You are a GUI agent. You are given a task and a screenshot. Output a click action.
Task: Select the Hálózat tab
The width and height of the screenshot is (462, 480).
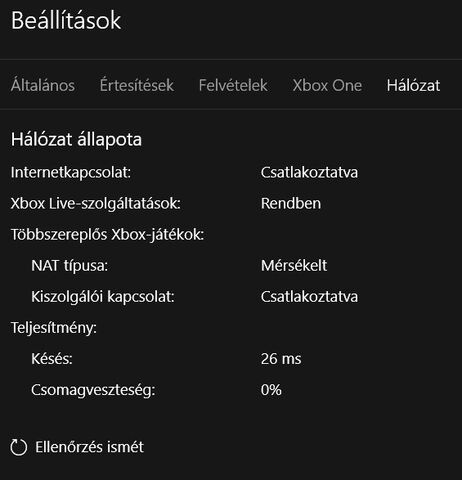[413, 85]
